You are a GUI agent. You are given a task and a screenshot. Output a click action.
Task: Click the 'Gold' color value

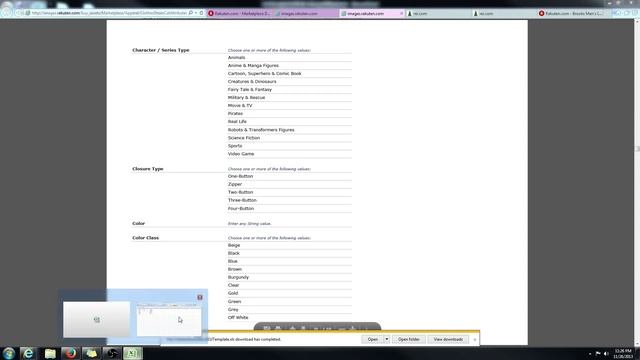233,293
